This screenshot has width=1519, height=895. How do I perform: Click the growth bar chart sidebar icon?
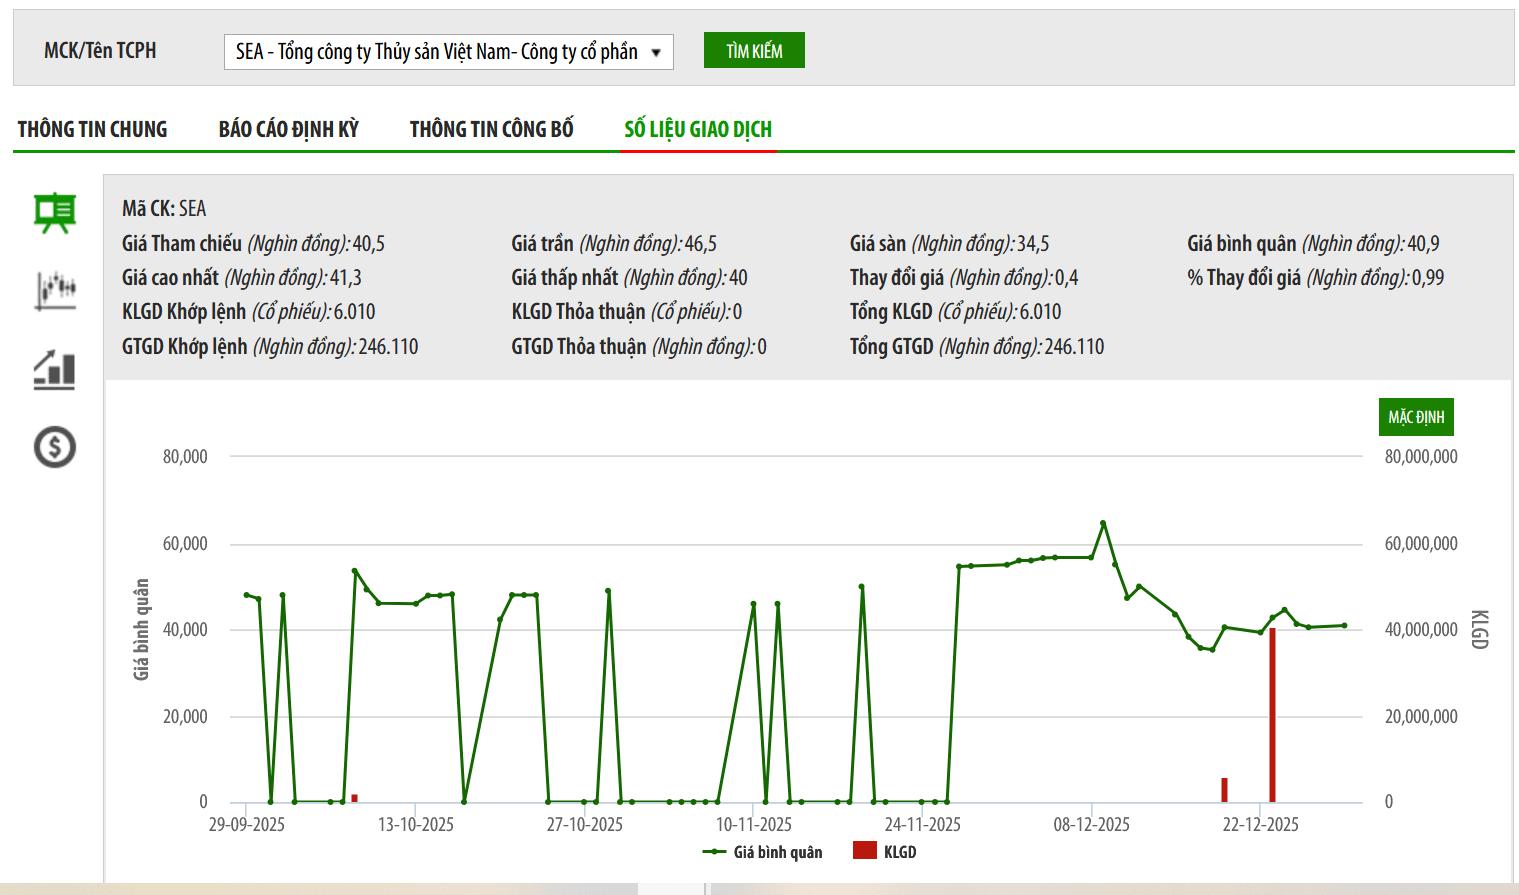click(55, 369)
